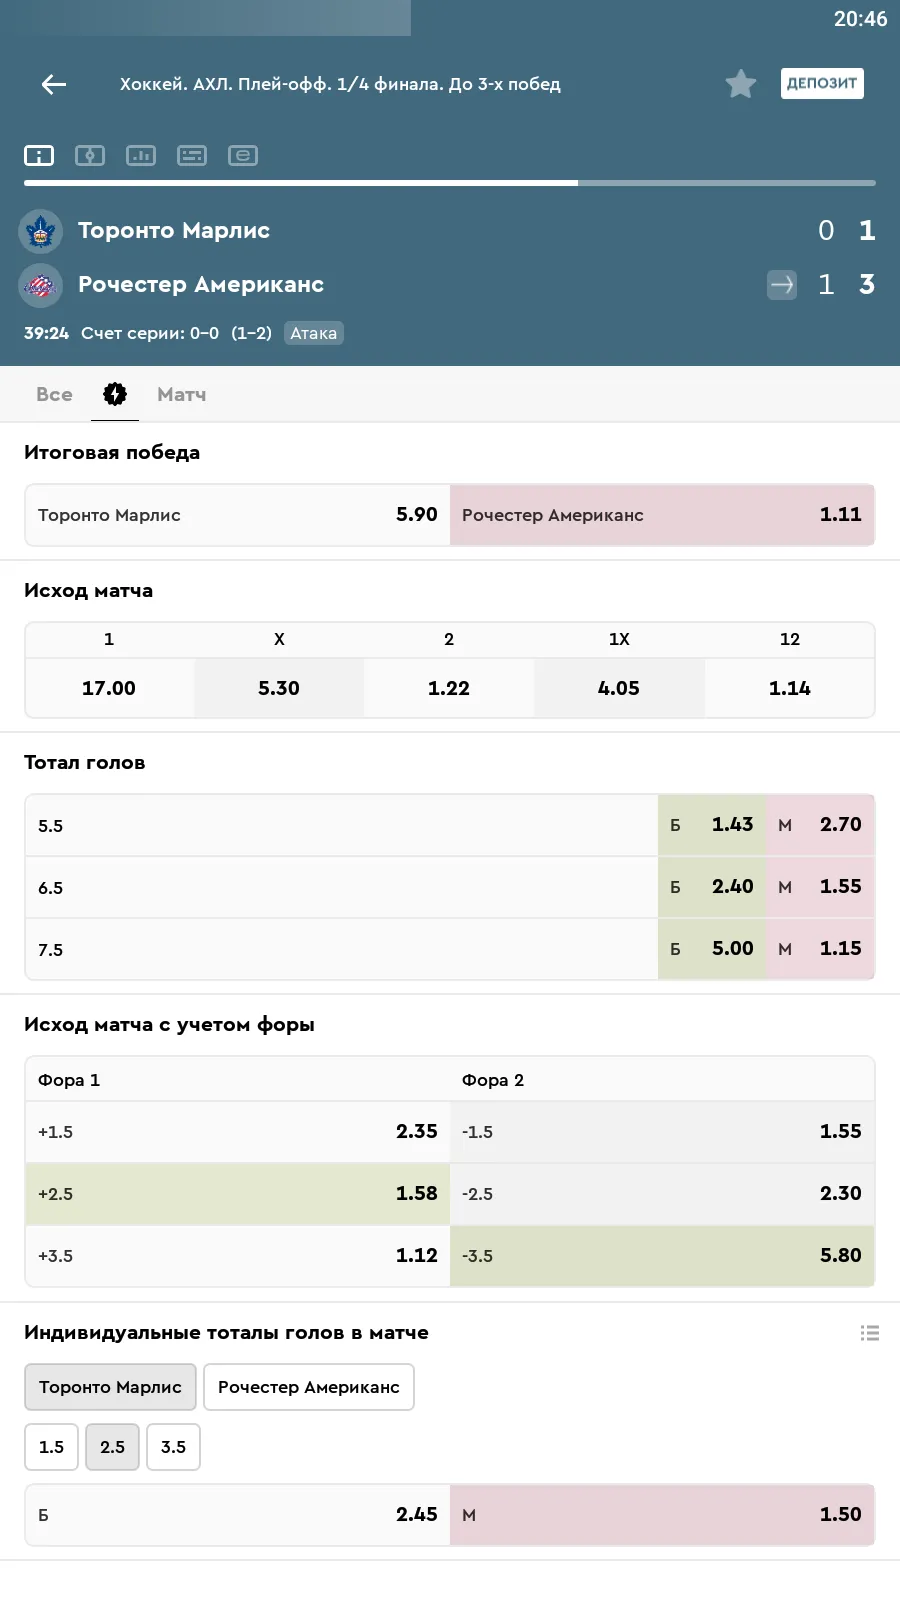Click the match progress bar

(x=450, y=183)
